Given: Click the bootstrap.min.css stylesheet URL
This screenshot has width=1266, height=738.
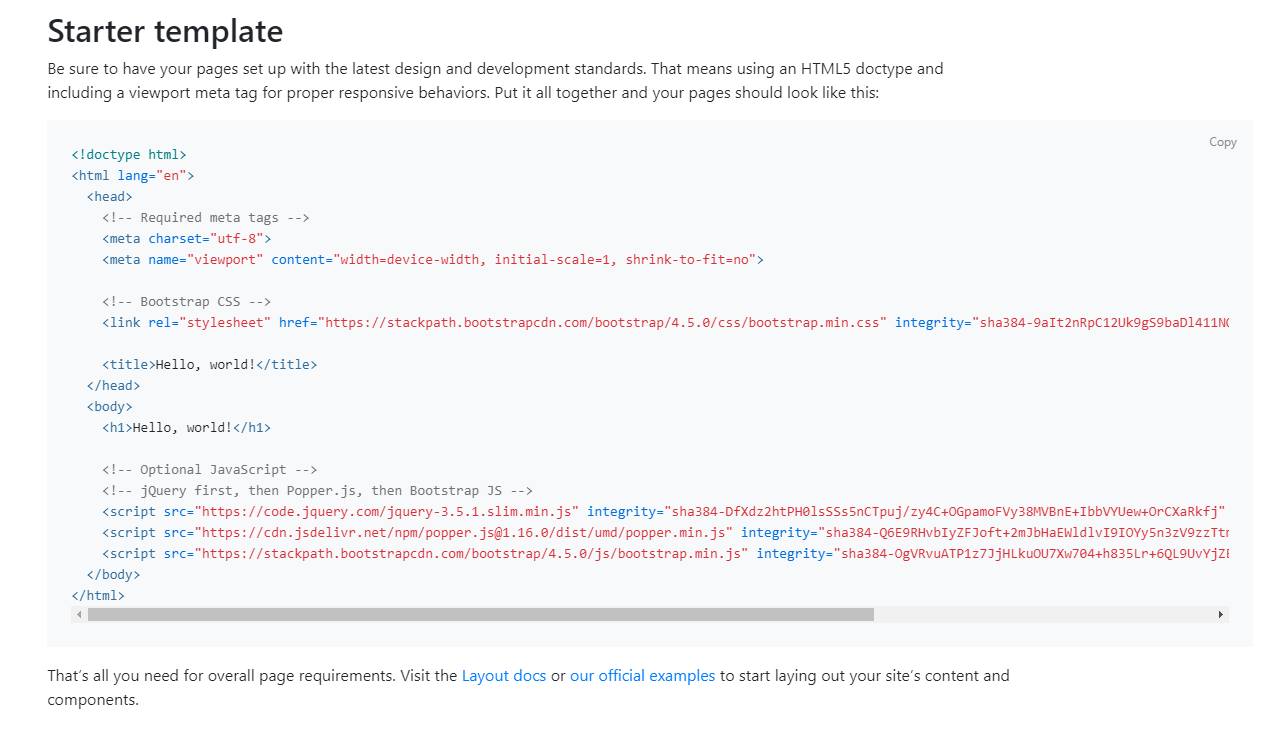Looking at the screenshot, I should pyautogui.click(x=602, y=323).
